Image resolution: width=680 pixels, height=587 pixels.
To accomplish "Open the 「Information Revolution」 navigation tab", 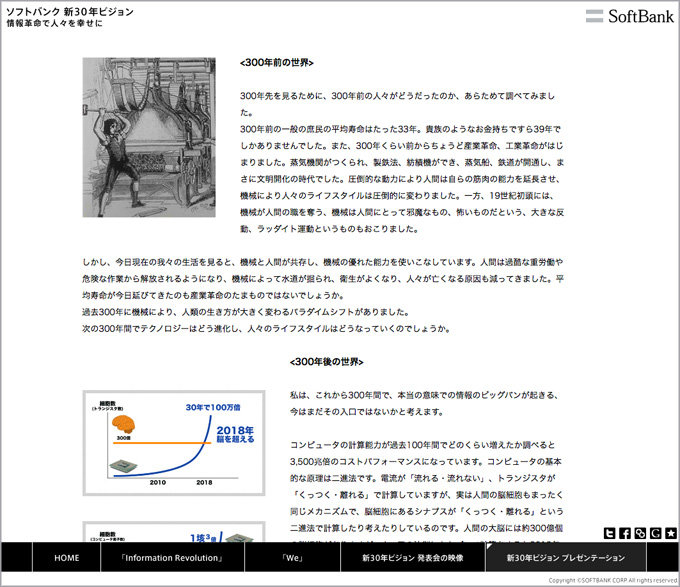I will point(172,558).
